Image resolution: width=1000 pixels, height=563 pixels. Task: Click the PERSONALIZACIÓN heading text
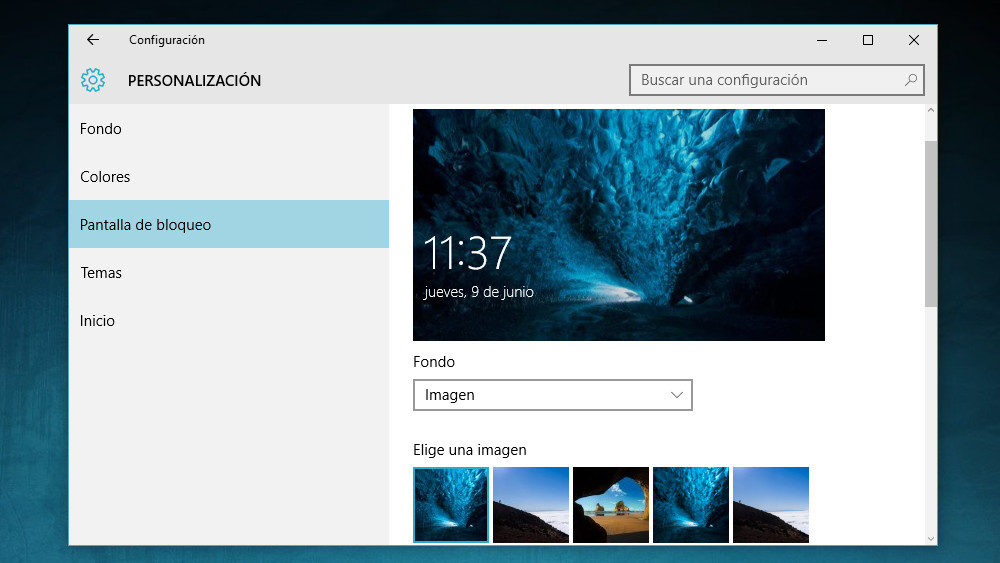[x=195, y=80]
